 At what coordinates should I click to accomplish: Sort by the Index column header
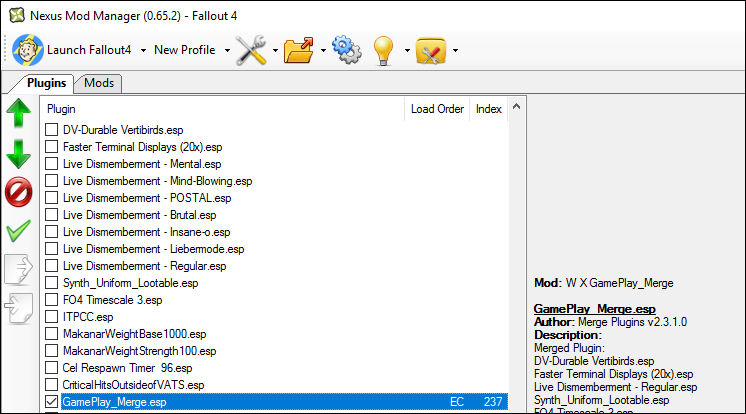point(489,109)
